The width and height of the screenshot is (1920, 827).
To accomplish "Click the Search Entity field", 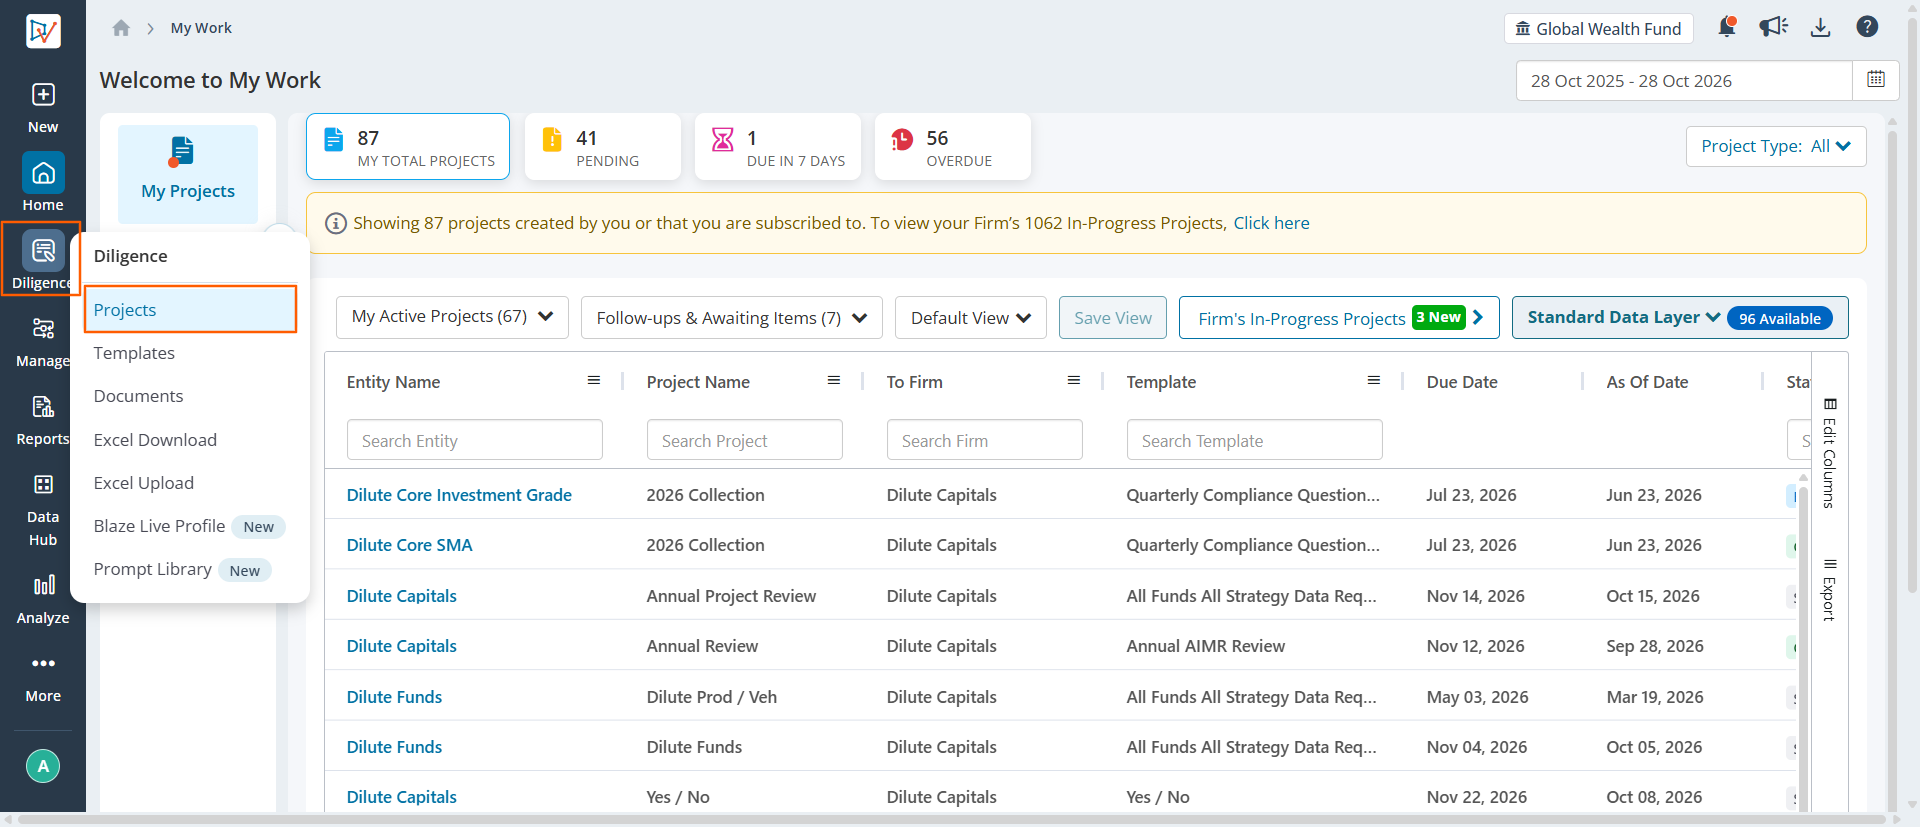I will coord(474,440).
